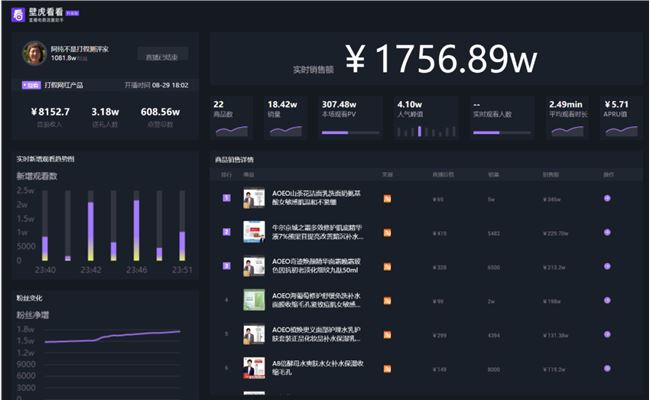The height and width of the screenshot is (400, 650).
Task: Click the orange source icon in the AB product row
Action: [388, 369]
